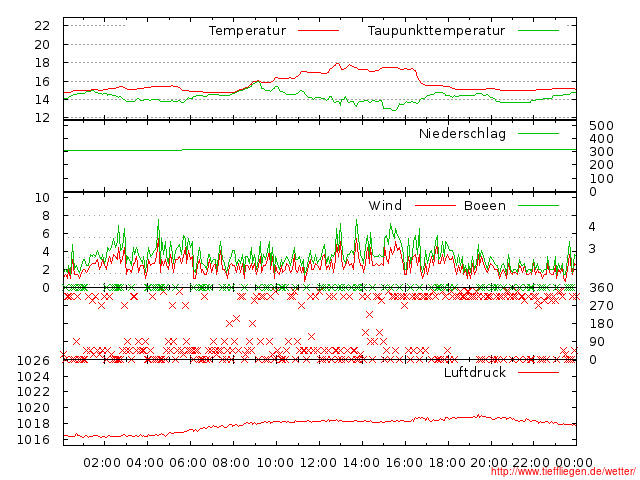Click the 16:00 time axis label
Viewport: 640px width, 480px height.
pyautogui.click(x=404, y=463)
